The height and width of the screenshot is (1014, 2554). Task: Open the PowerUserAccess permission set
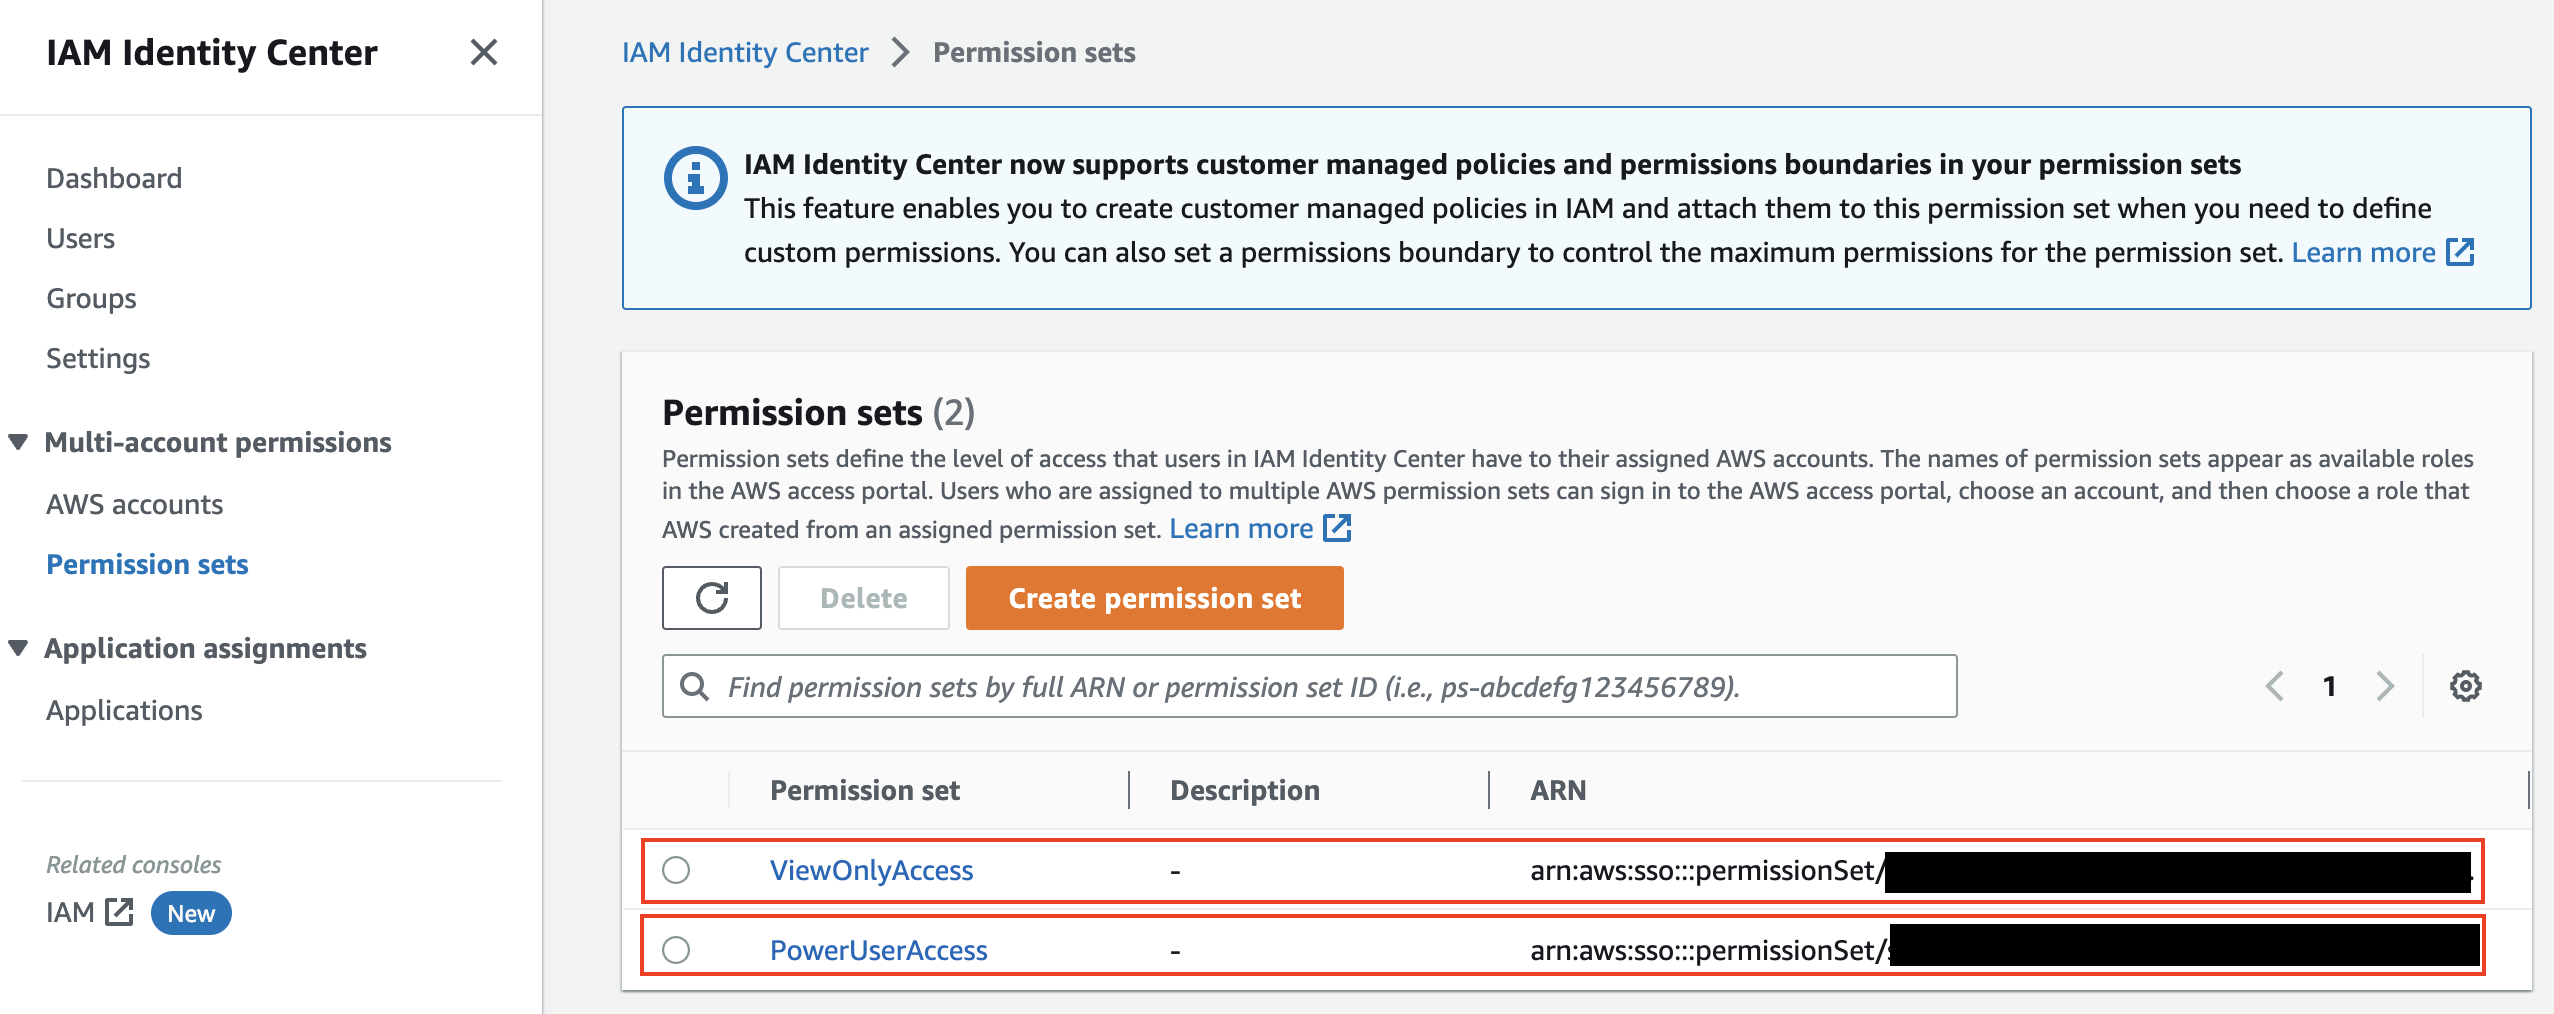[878, 950]
